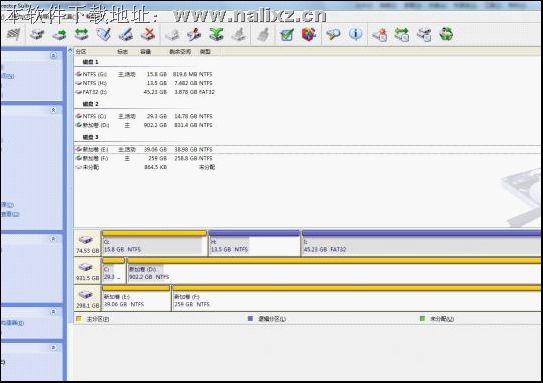Select the H: 13.5 GB NTFS block in map

[254, 243]
